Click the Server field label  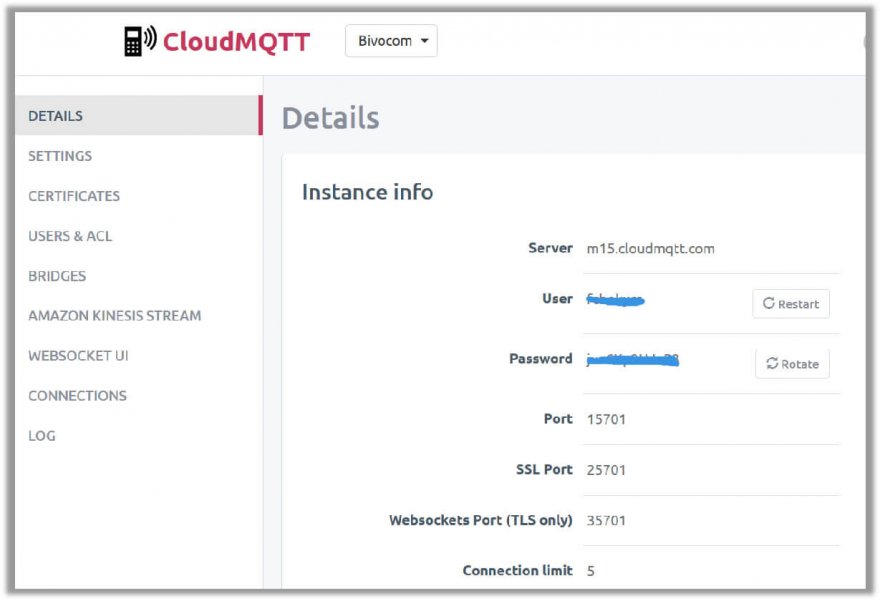pos(551,248)
